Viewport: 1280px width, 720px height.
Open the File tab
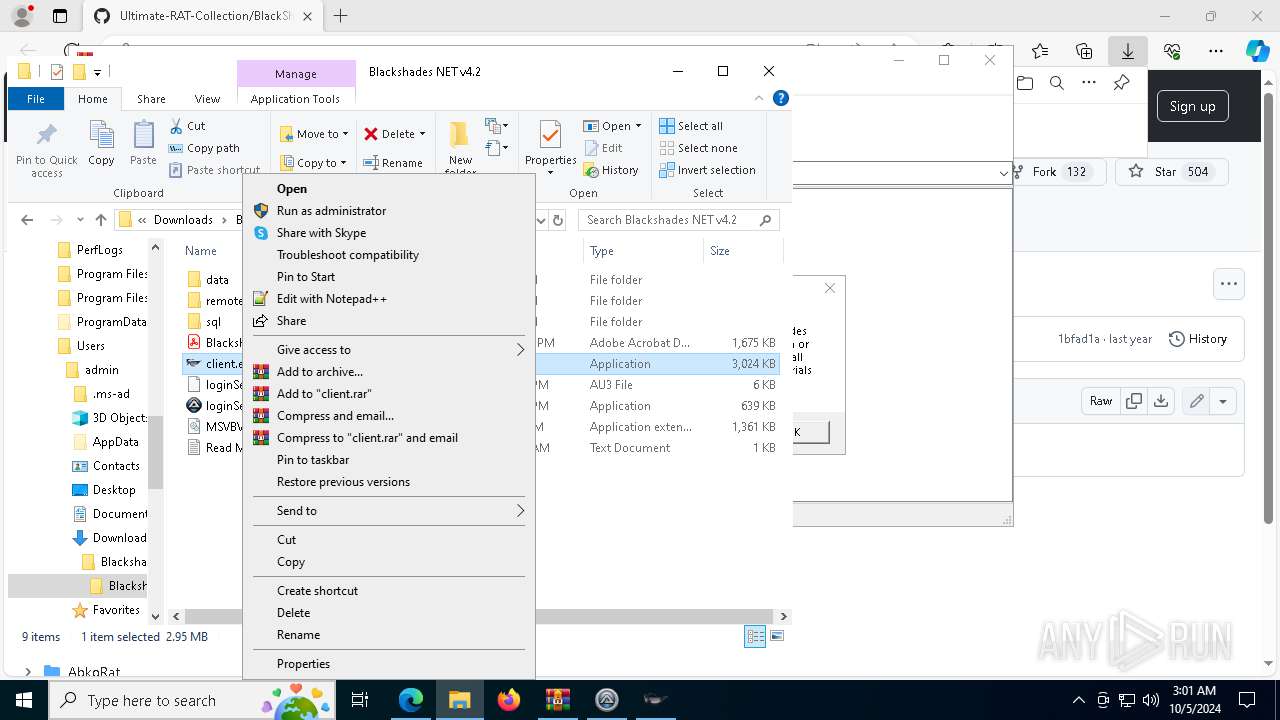(36, 99)
